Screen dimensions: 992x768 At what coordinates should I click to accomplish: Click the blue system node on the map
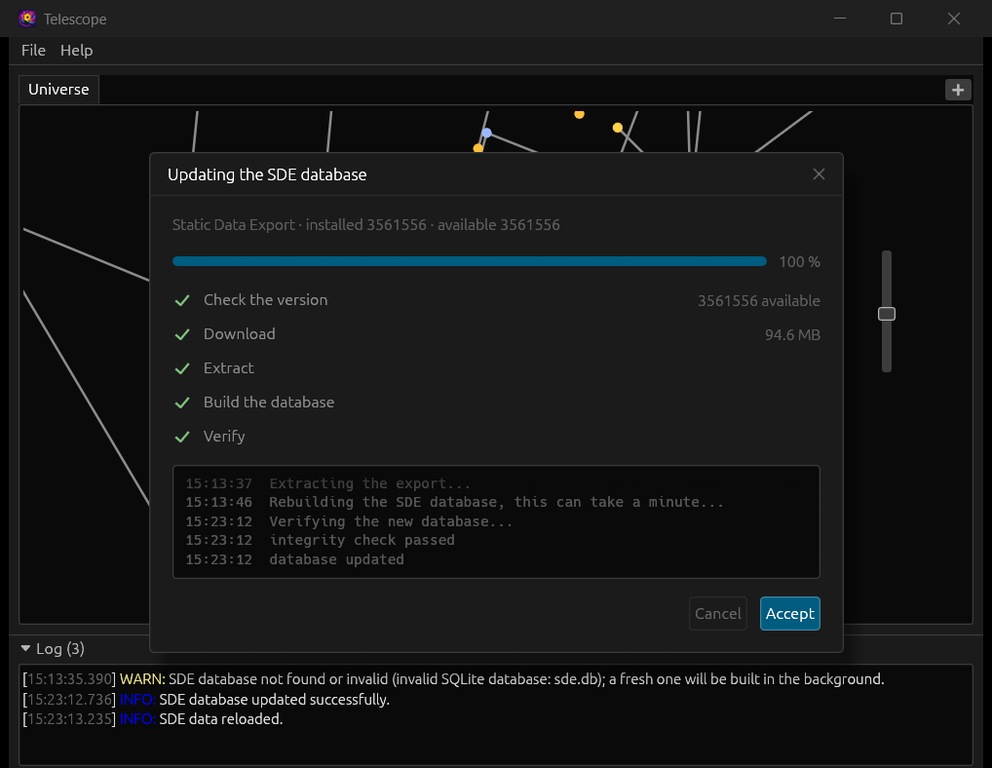[487, 133]
